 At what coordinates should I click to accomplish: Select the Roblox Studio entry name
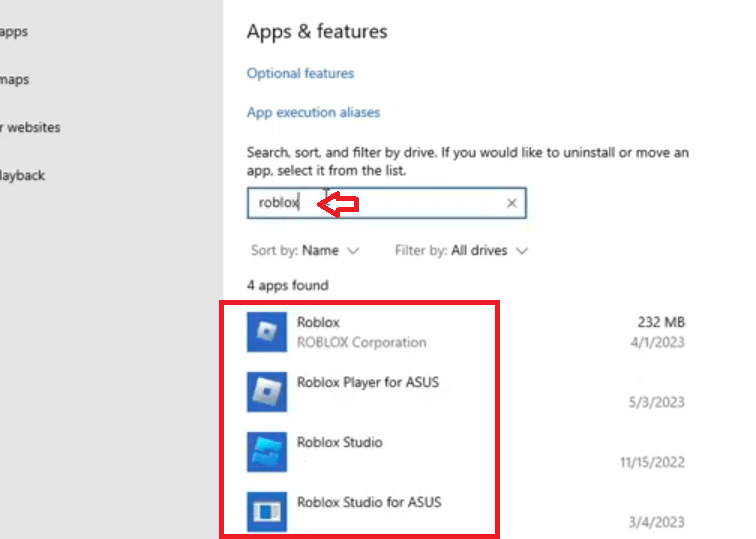pos(339,442)
